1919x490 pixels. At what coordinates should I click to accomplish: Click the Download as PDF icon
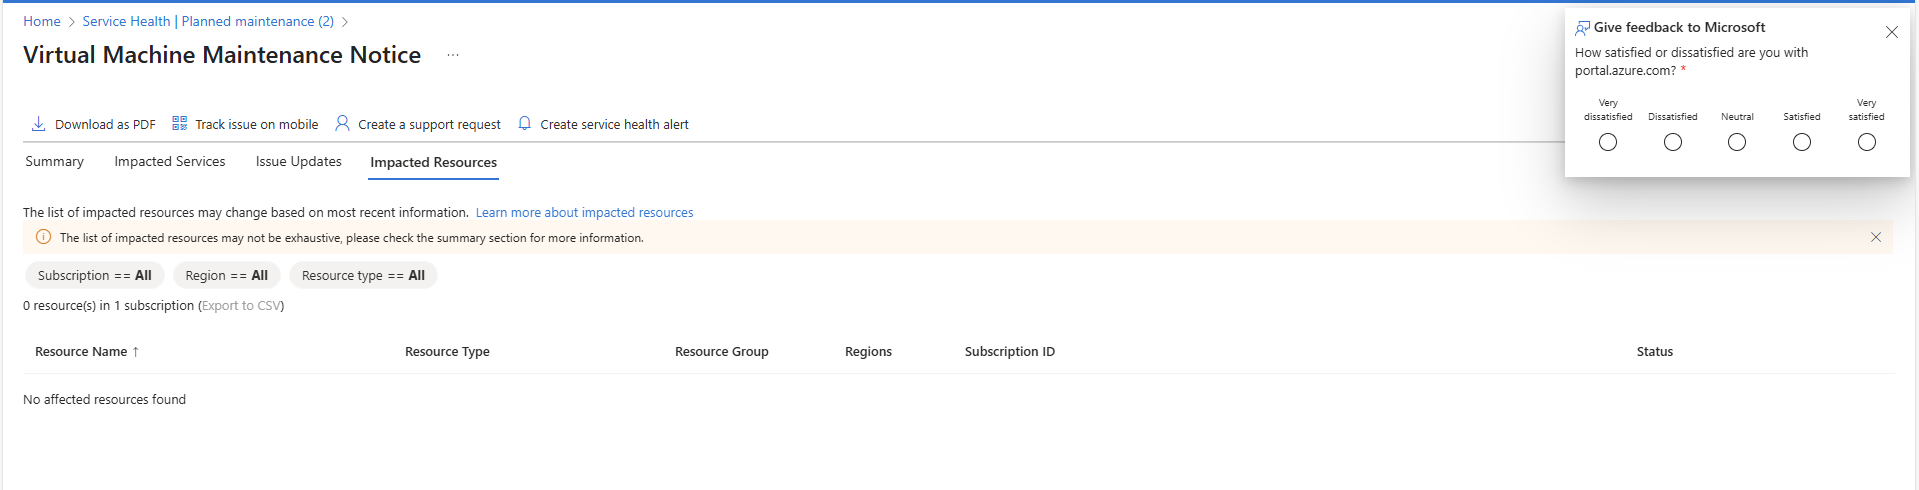click(38, 124)
